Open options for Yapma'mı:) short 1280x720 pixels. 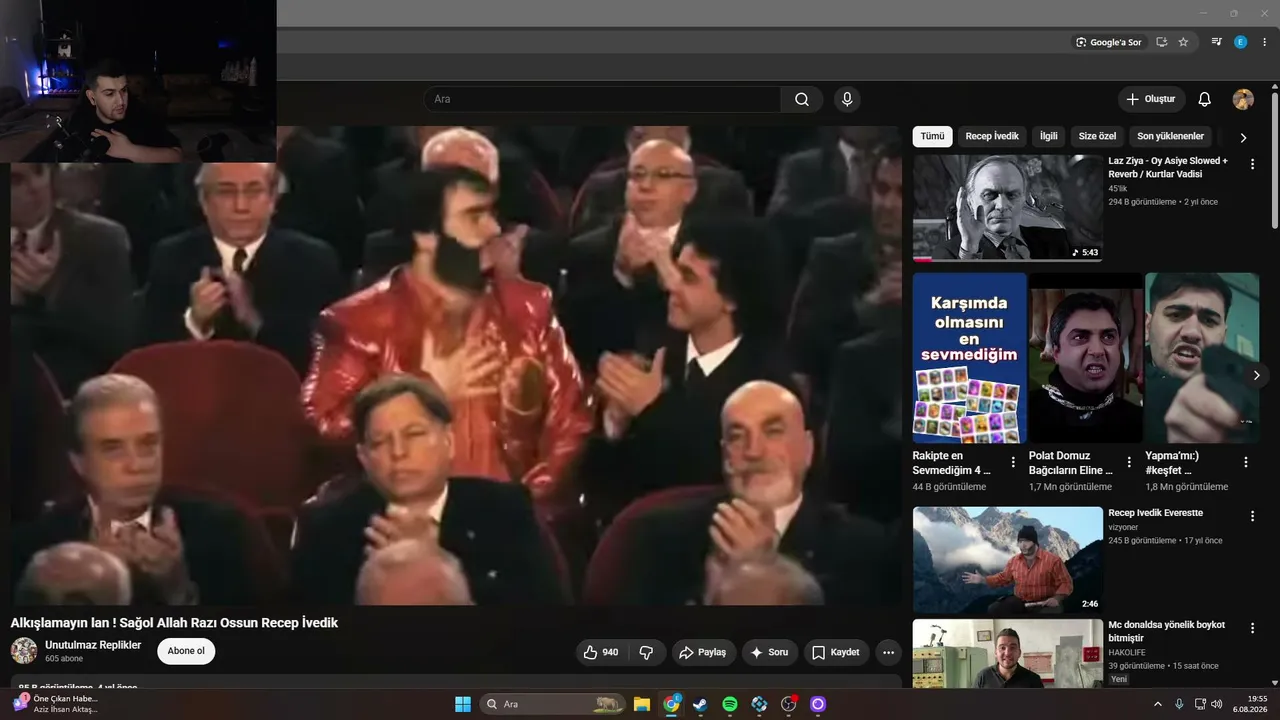point(1246,462)
